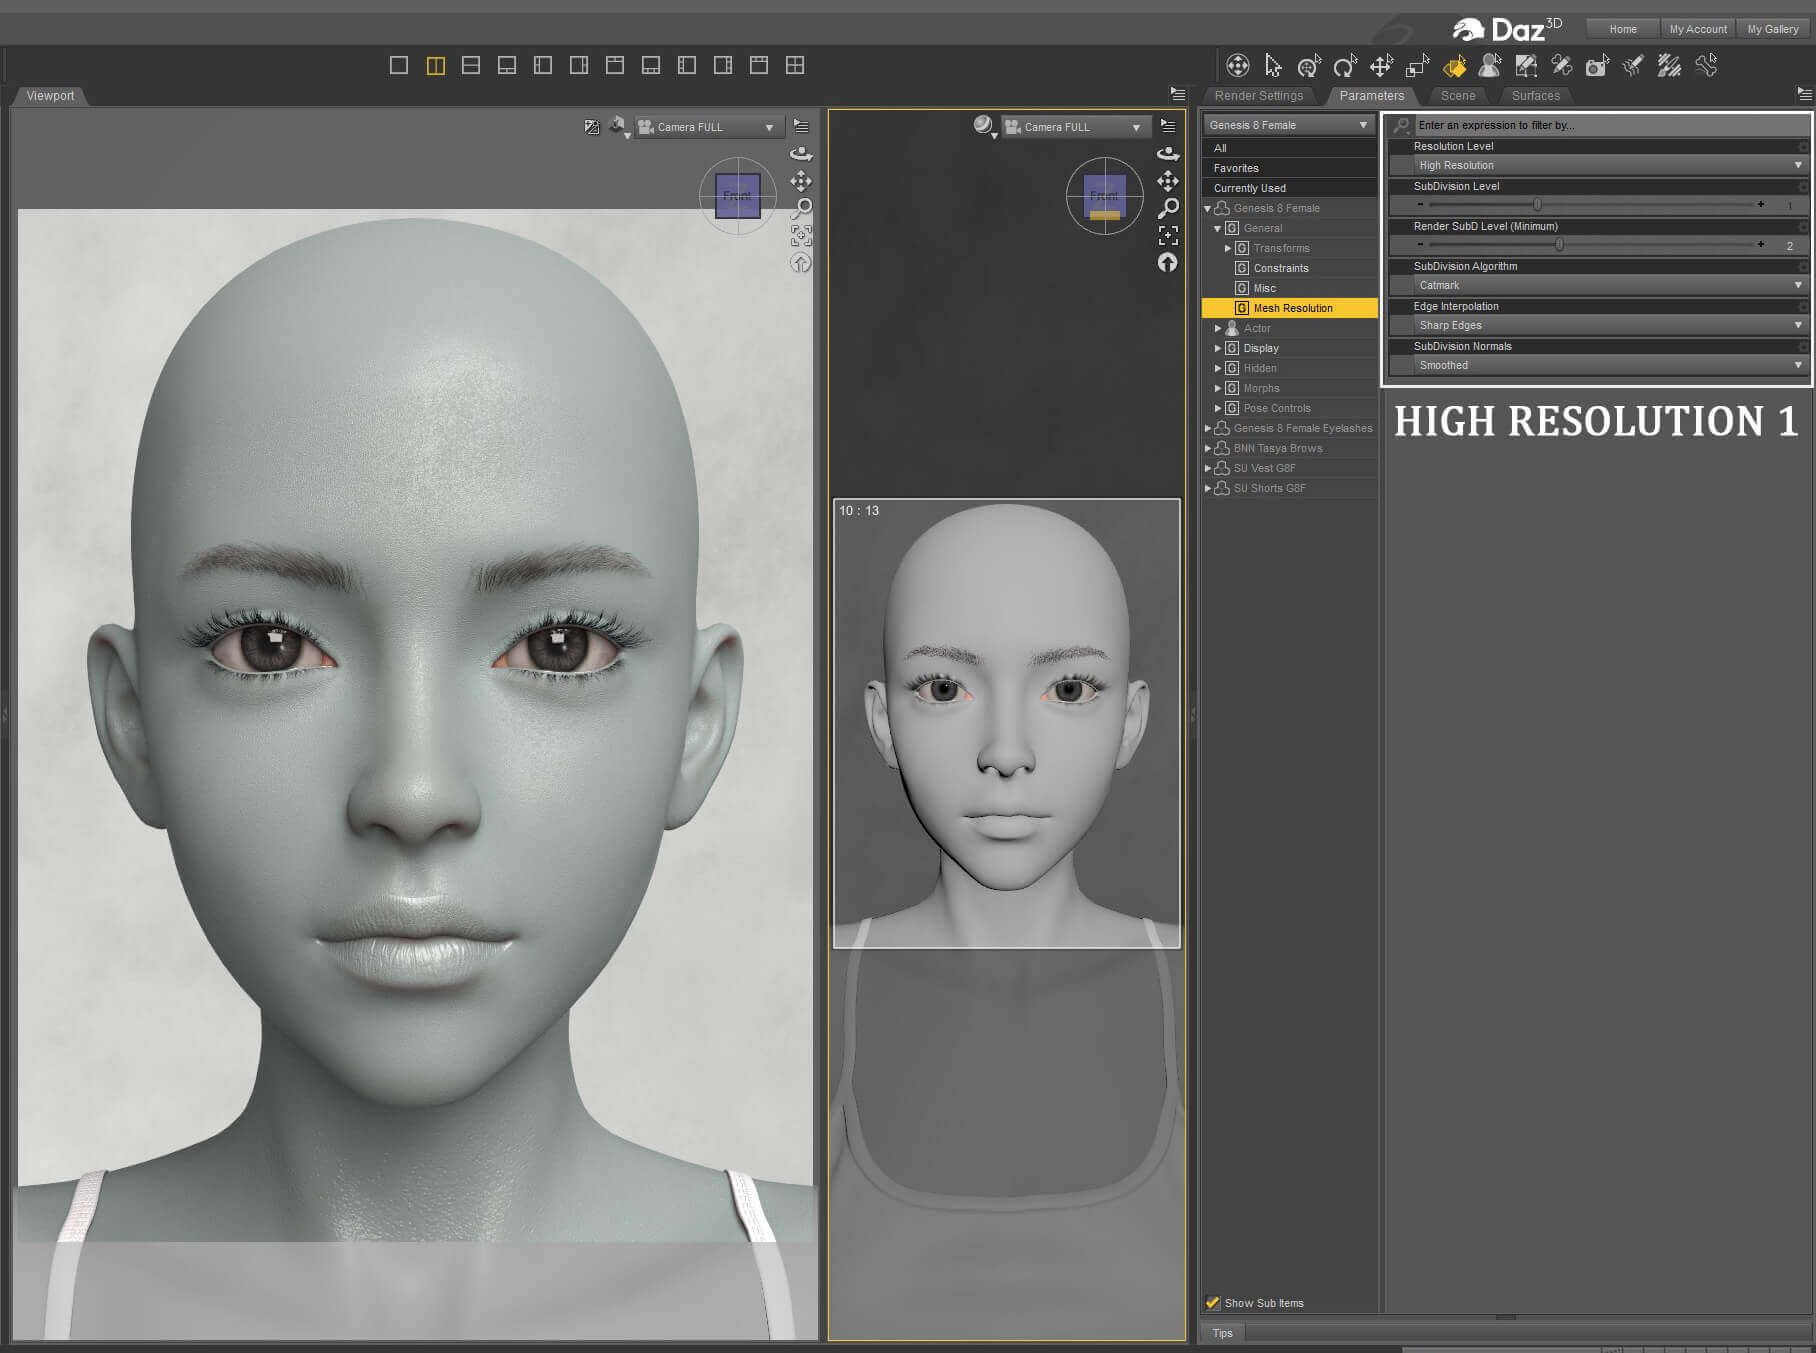Expand the Transforms tree group
The width and height of the screenshot is (1816, 1353).
1228,248
